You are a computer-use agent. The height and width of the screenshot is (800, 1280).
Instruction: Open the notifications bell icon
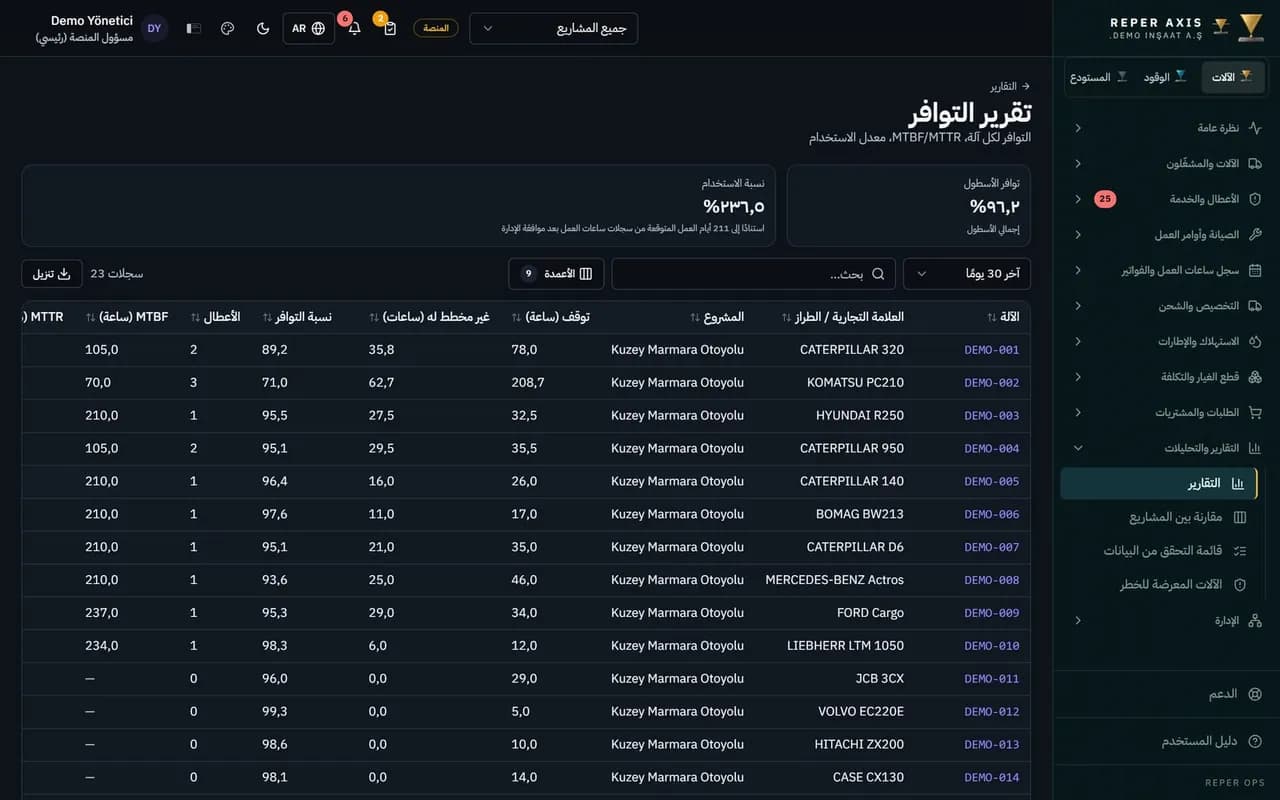(354, 28)
